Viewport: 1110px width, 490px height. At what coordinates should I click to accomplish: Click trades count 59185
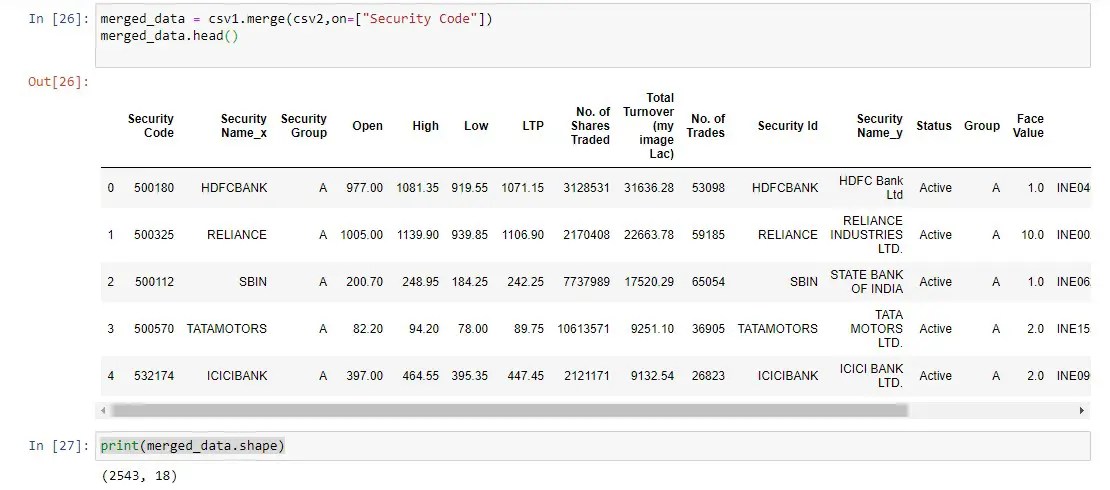tap(709, 234)
